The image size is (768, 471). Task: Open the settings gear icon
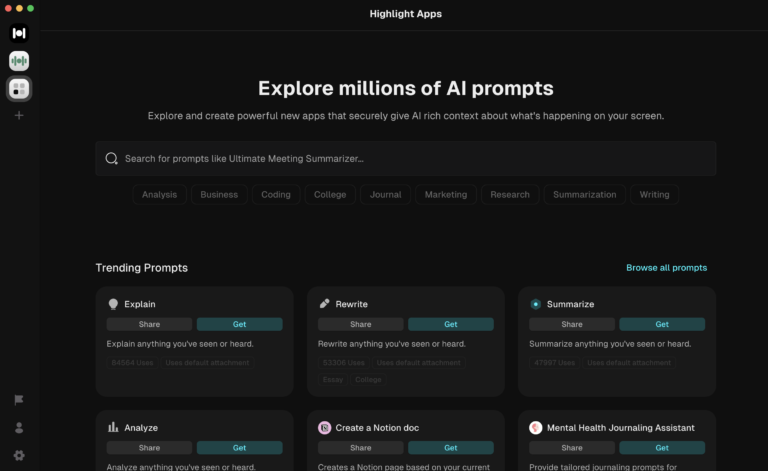click(x=19, y=455)
